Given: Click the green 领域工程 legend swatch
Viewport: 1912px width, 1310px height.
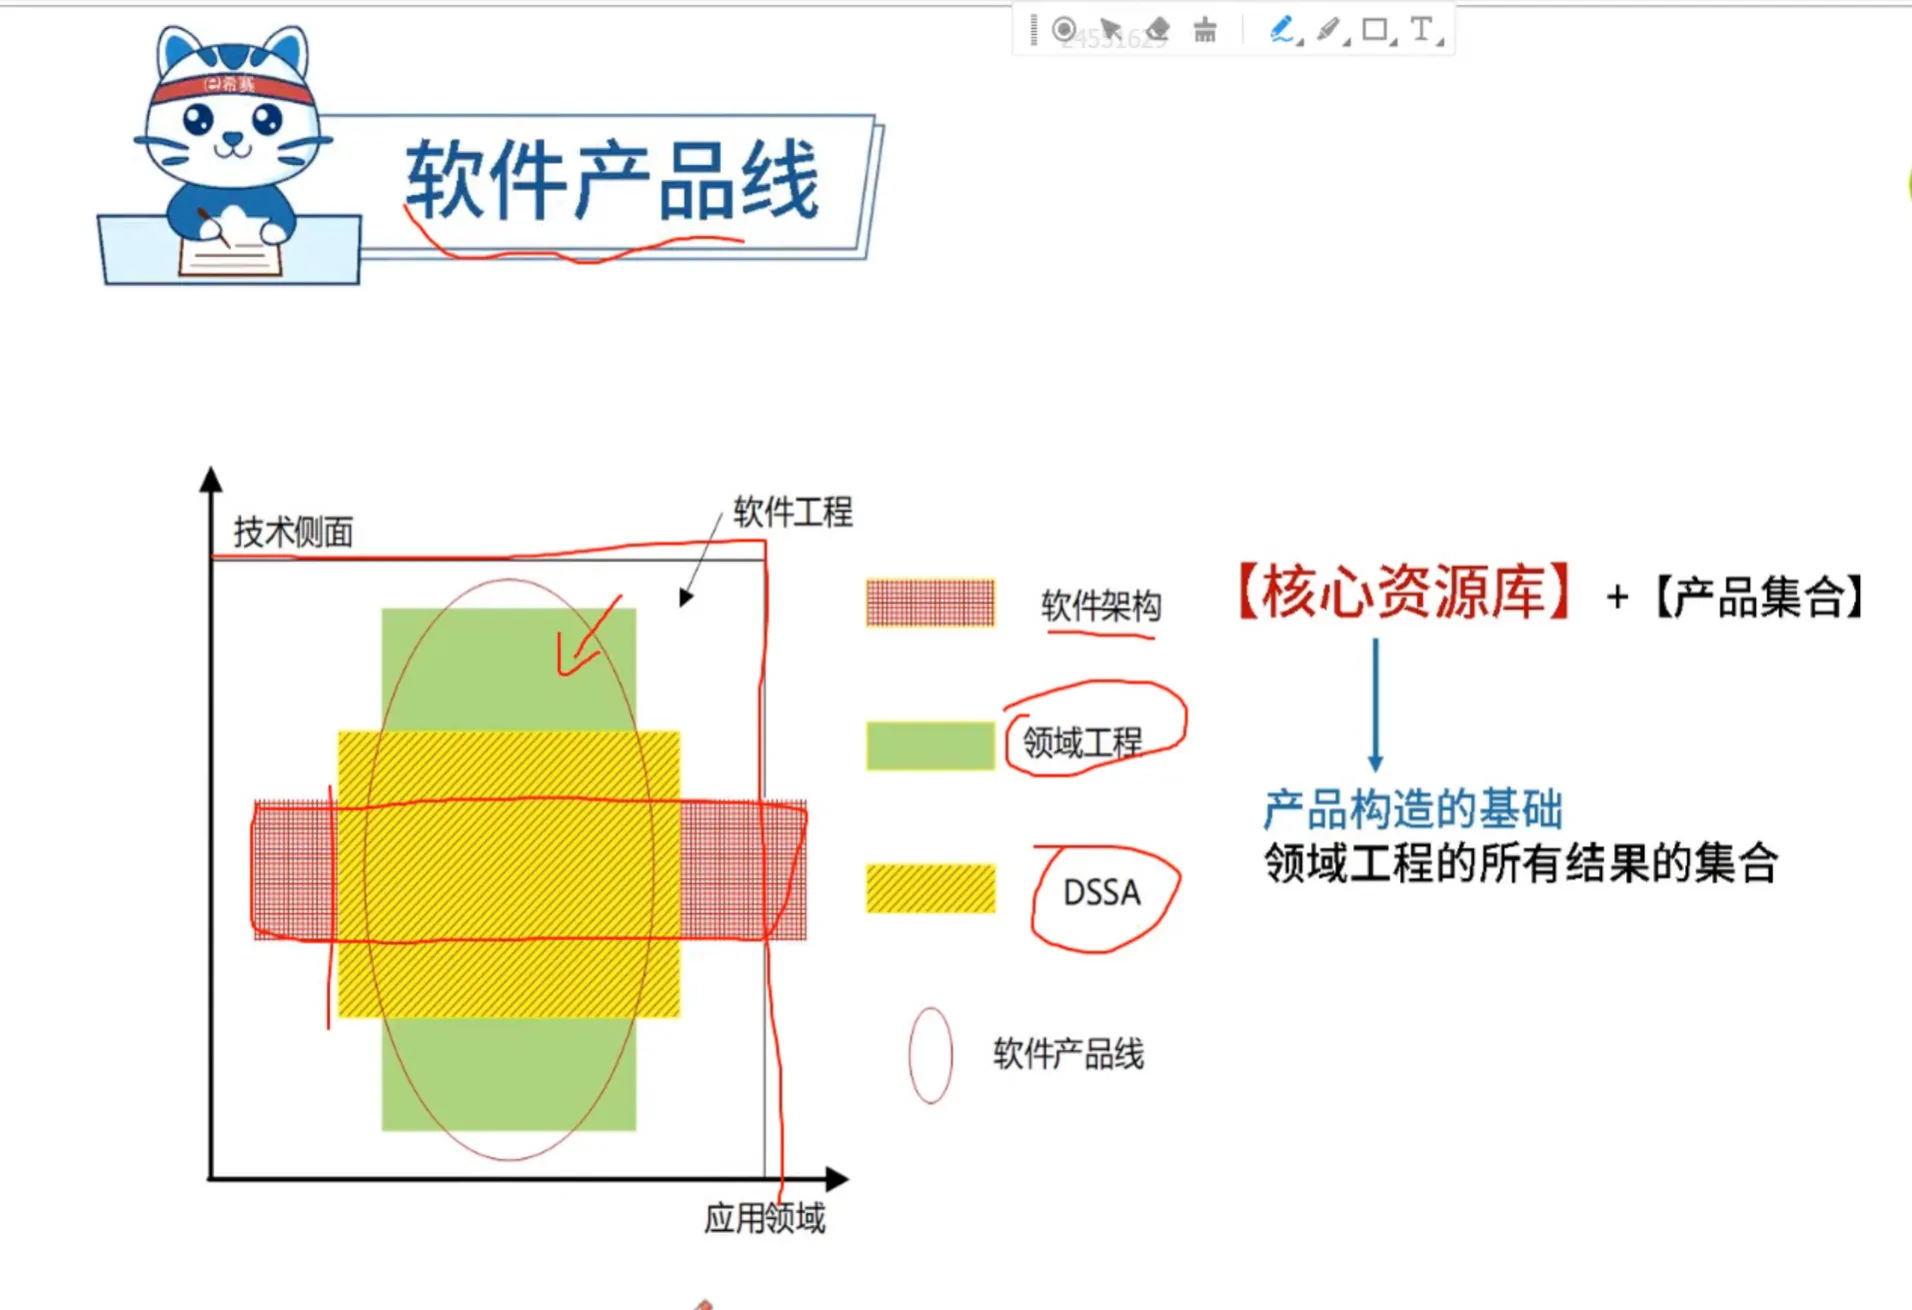Looking at the screenshot, I should tap(930, 746).
